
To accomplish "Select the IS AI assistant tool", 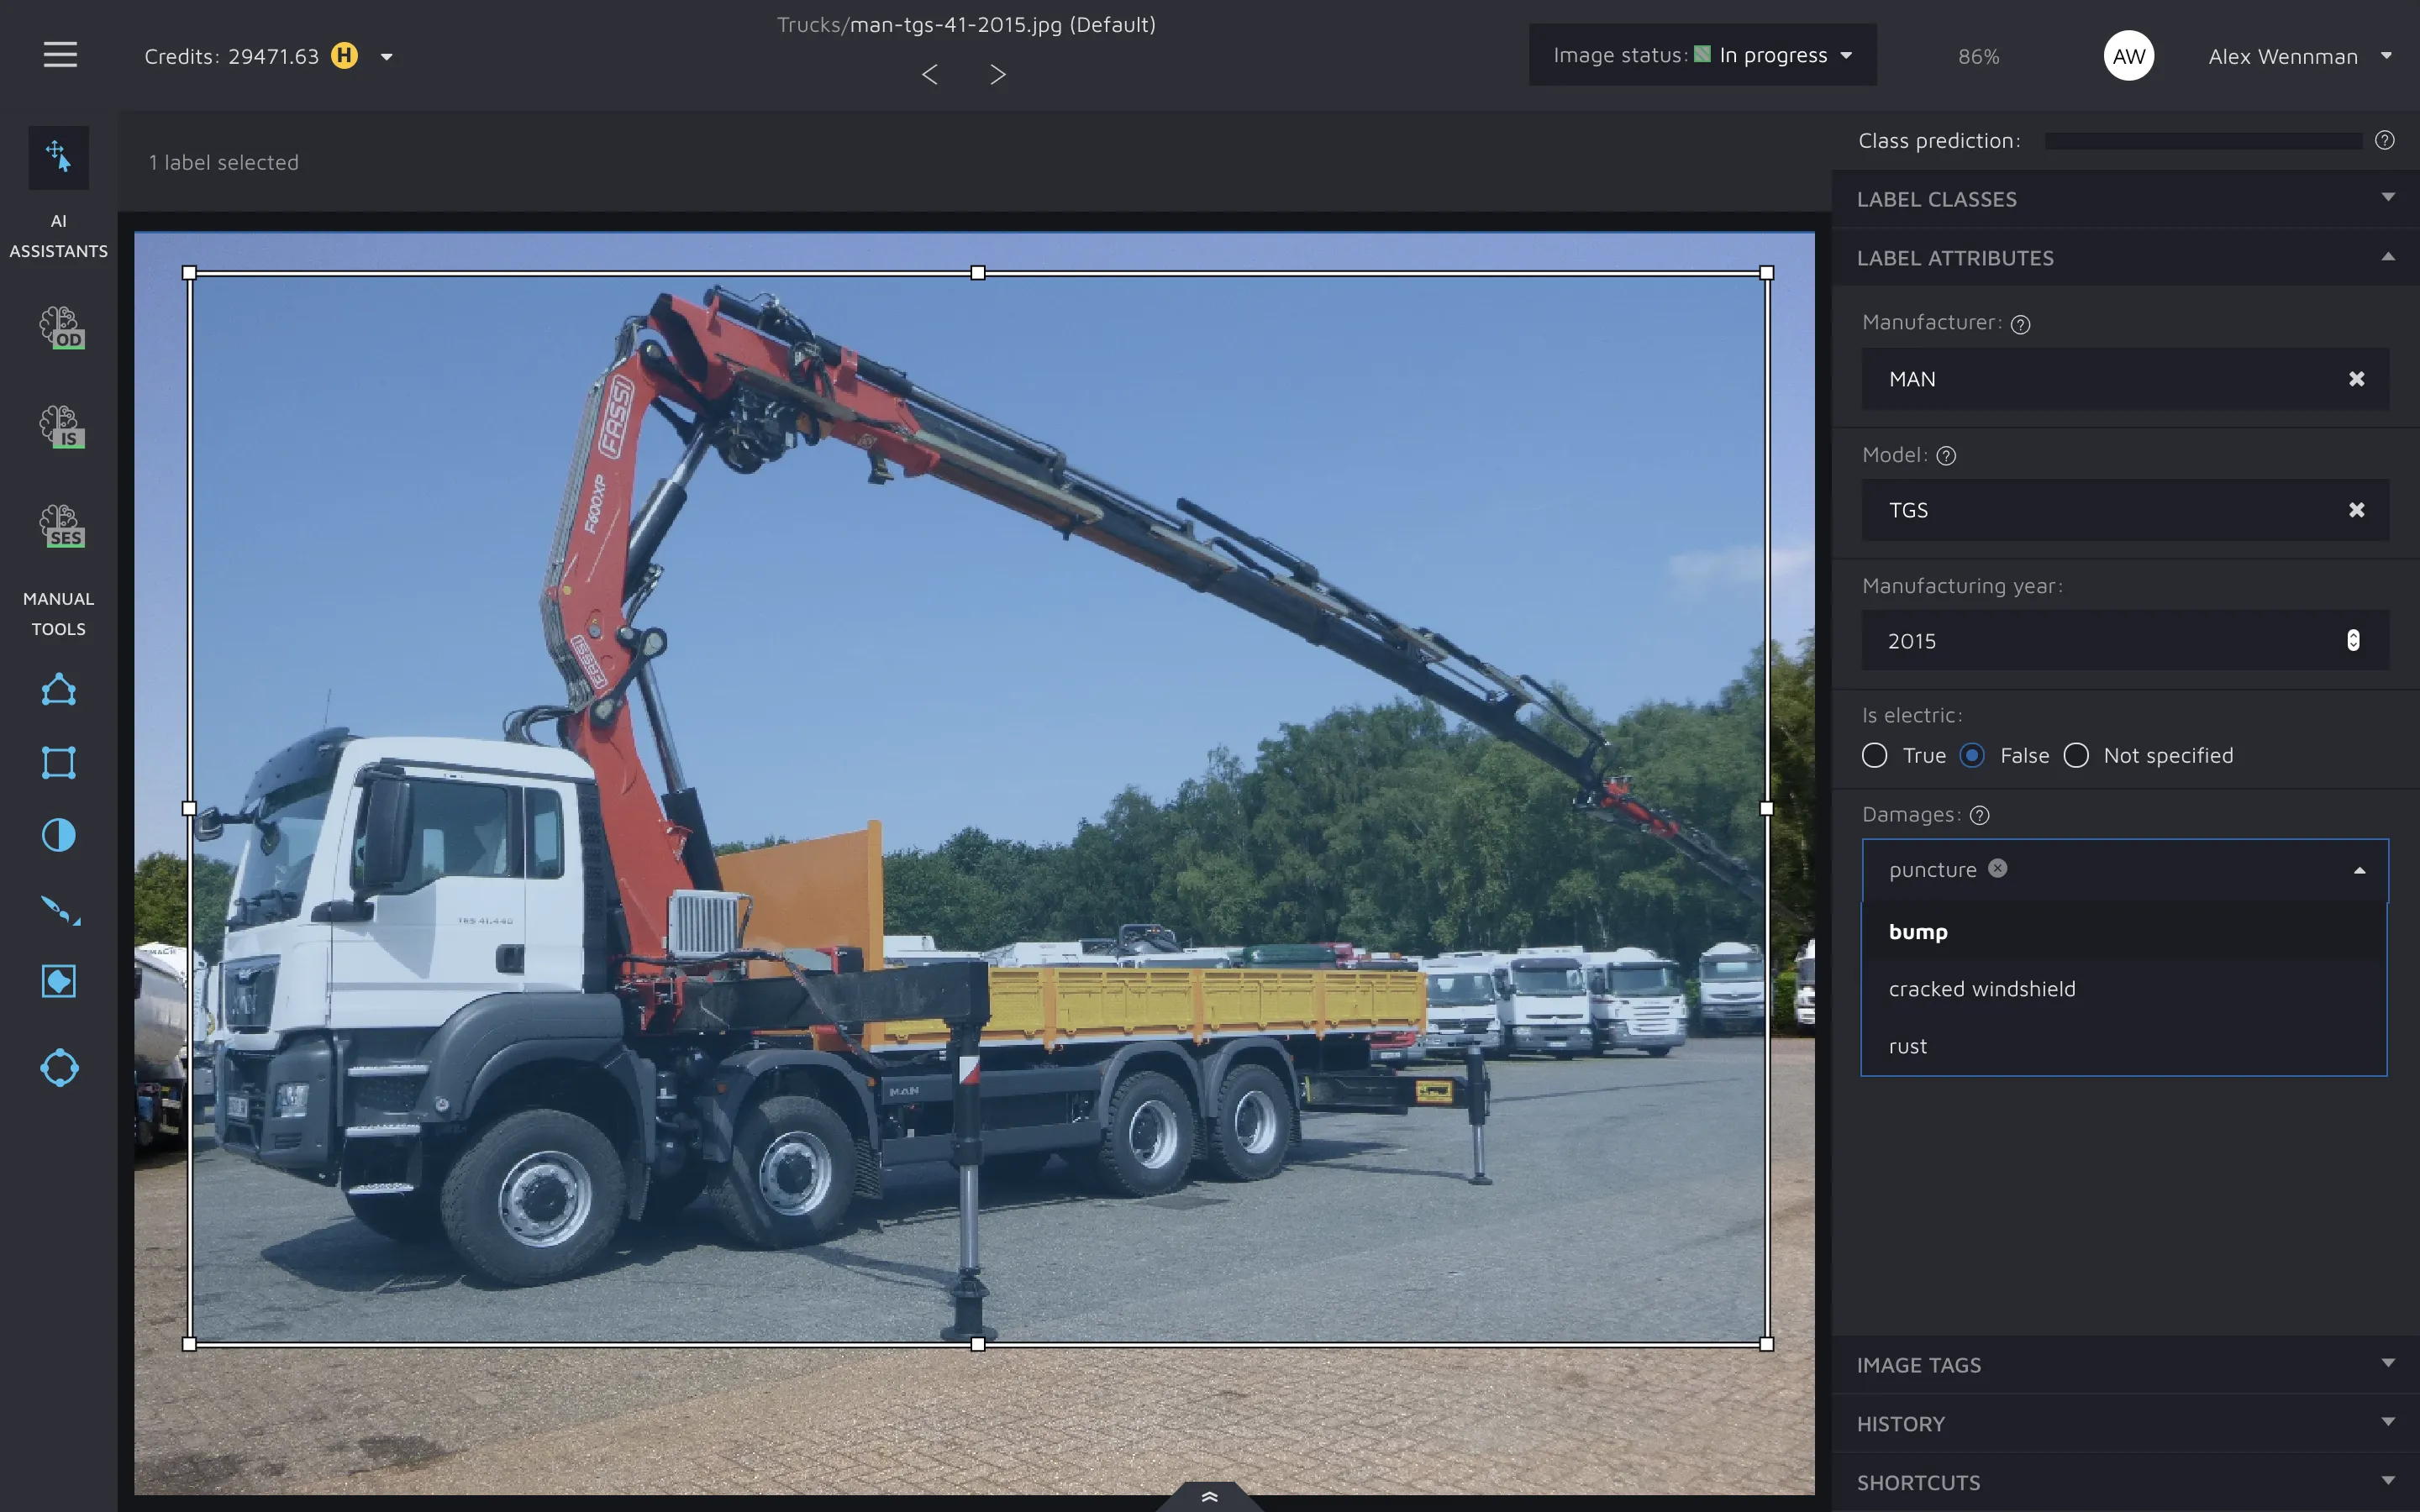I will click(61, 427).
